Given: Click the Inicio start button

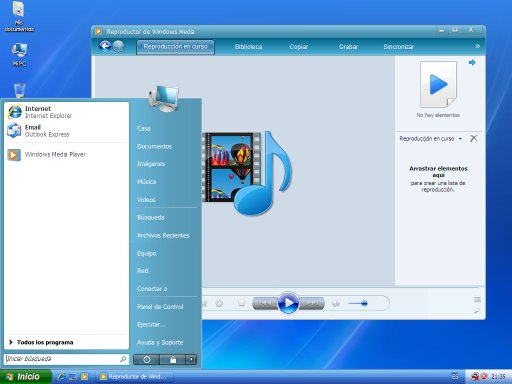Looking at the screenshot, I should 26,377.
